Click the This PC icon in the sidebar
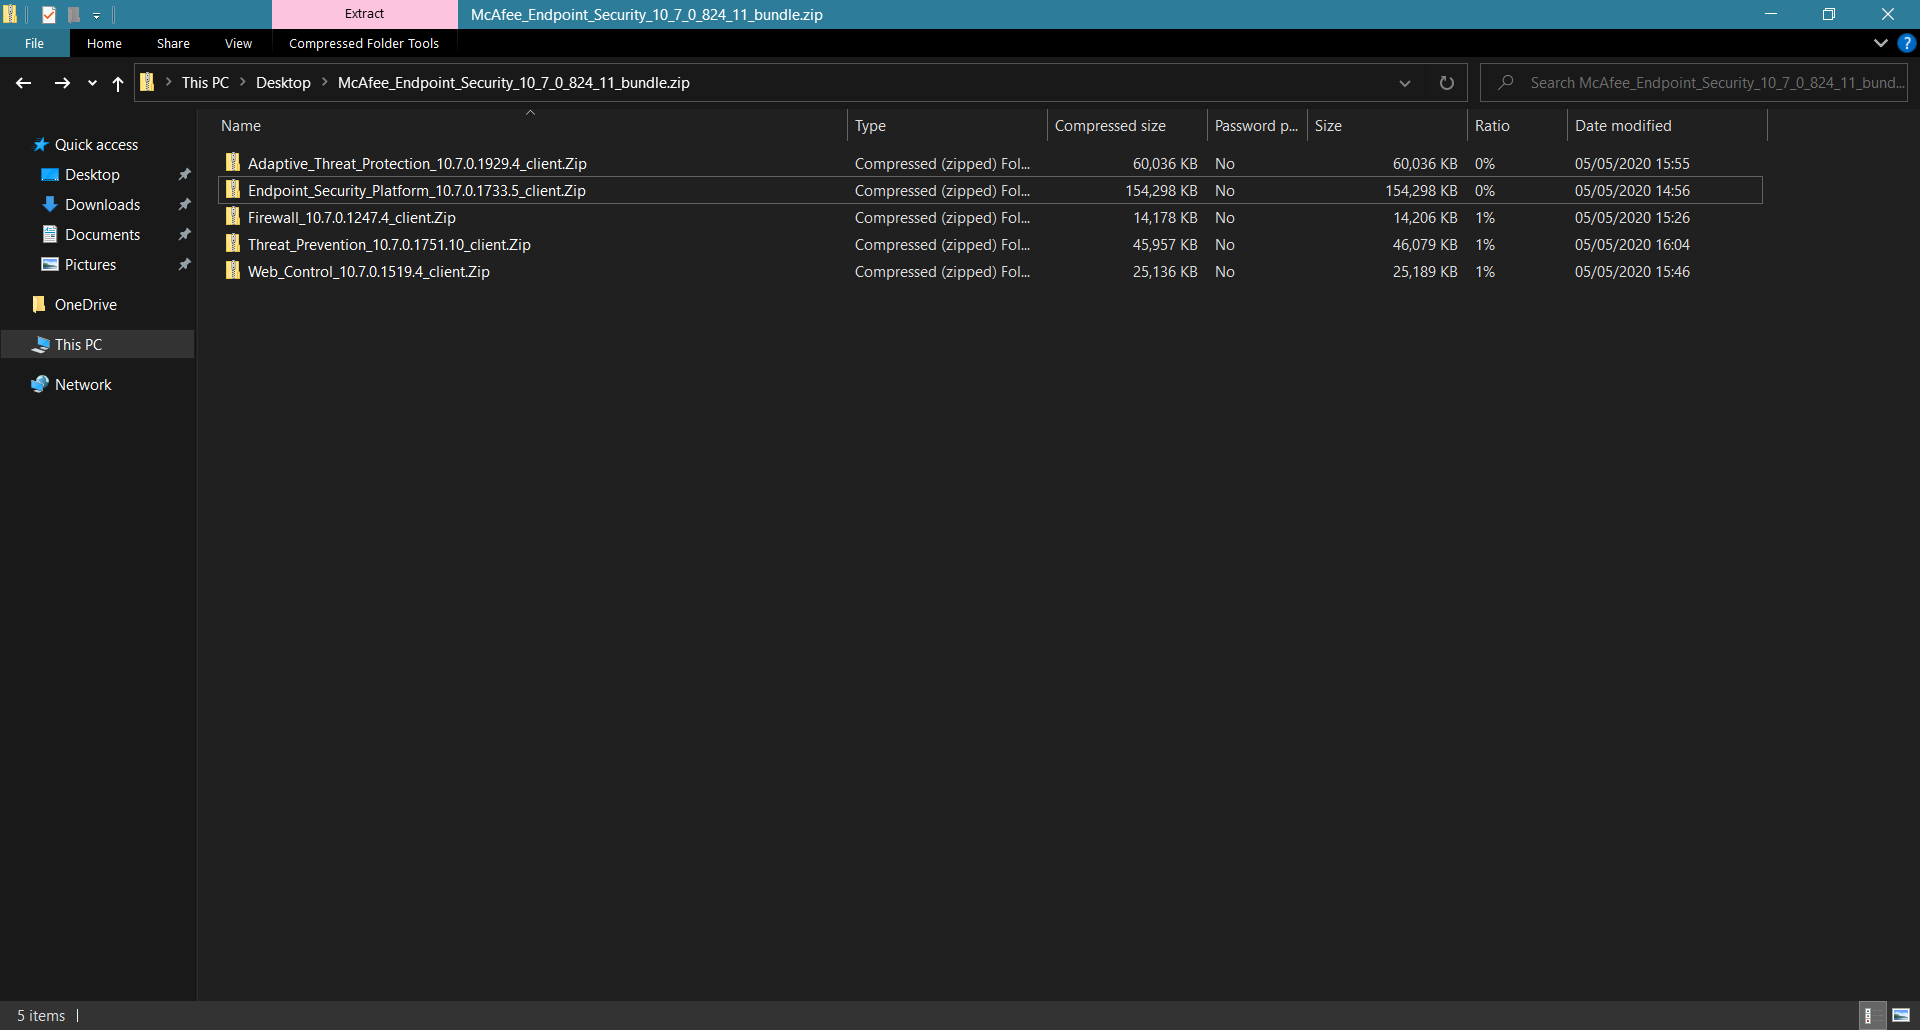The height and width of the screenshot is (1030, 1920). coord(41,345)
